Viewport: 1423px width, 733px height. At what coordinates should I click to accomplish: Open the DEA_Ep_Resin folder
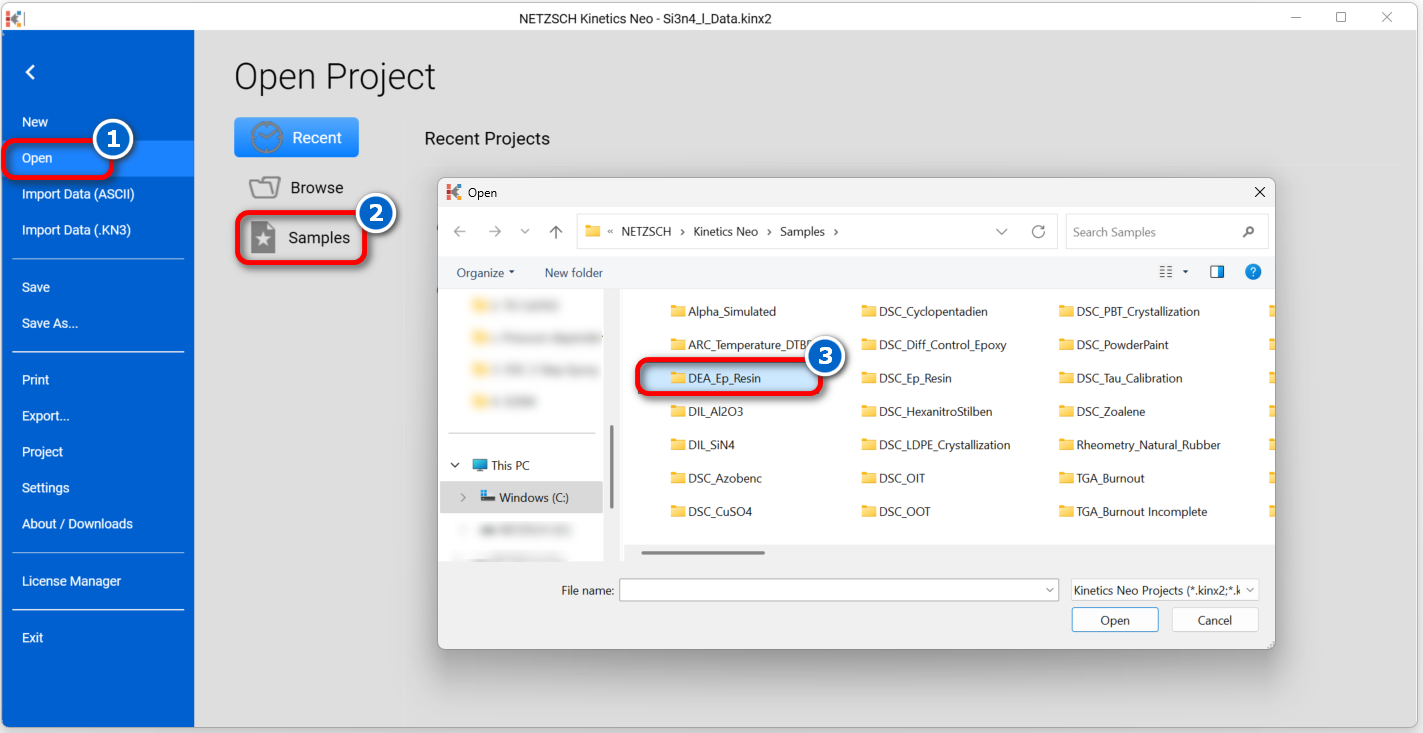[x=724, y=378]
